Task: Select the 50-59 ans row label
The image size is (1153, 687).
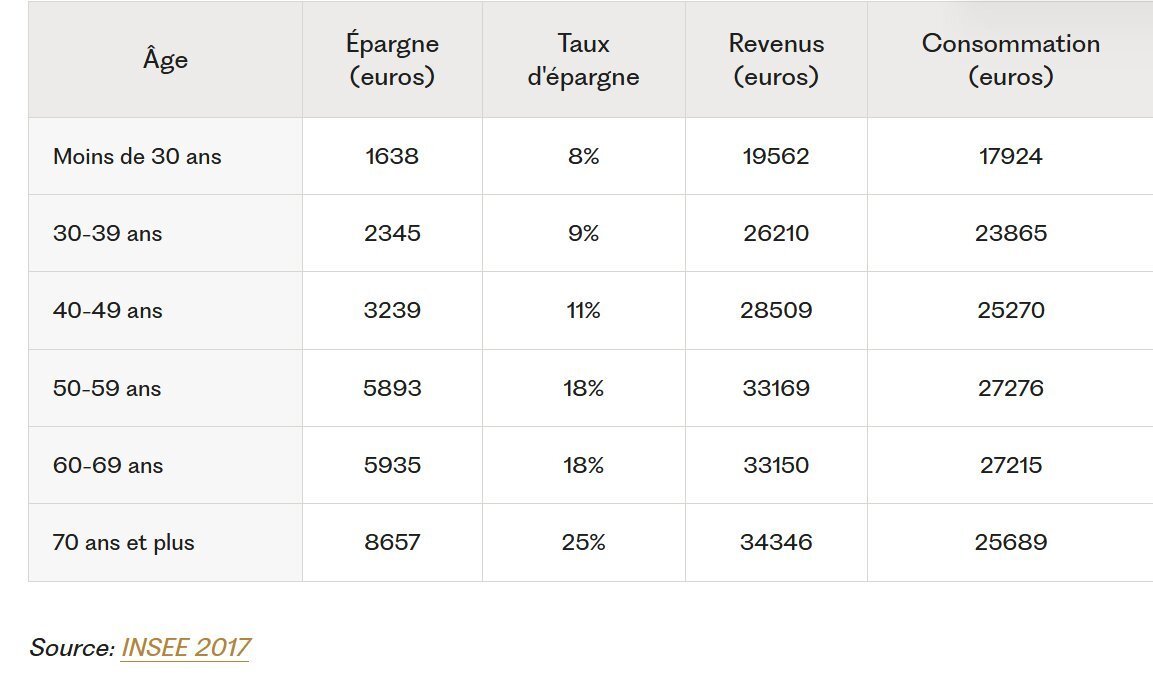Action: [107, 388]
